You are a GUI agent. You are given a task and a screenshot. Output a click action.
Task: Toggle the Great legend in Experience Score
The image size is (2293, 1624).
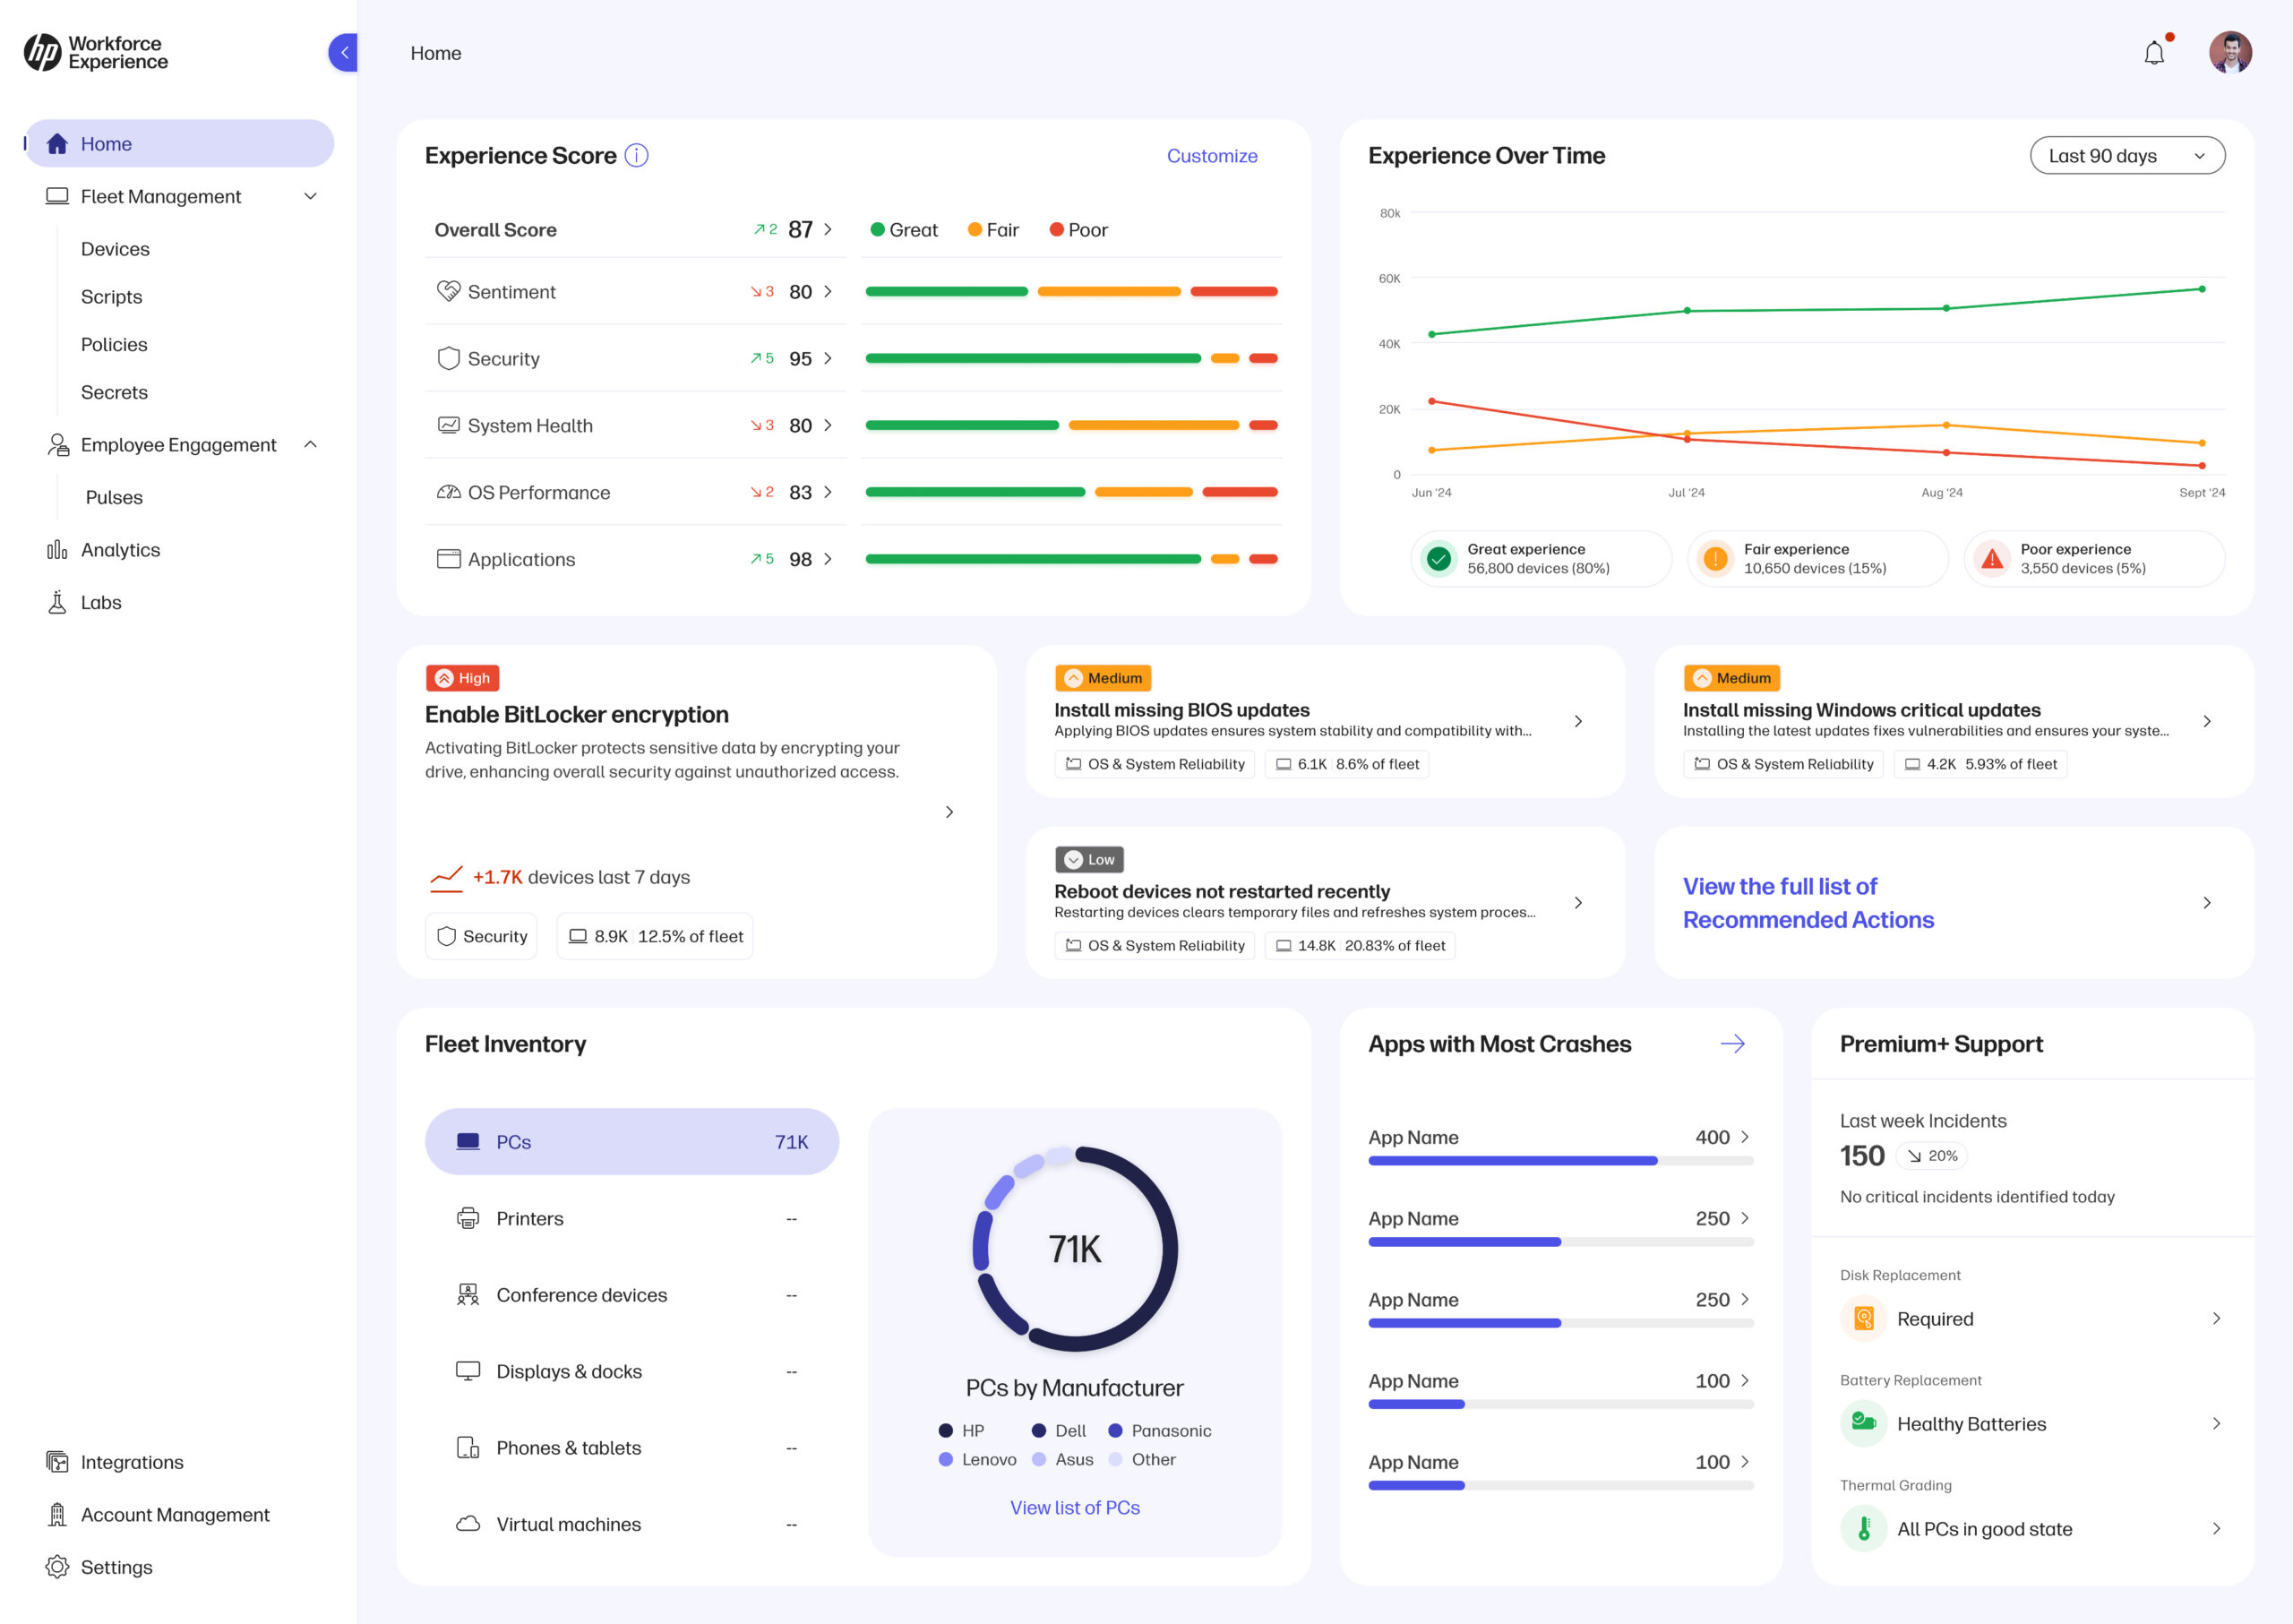click(905, 229)
